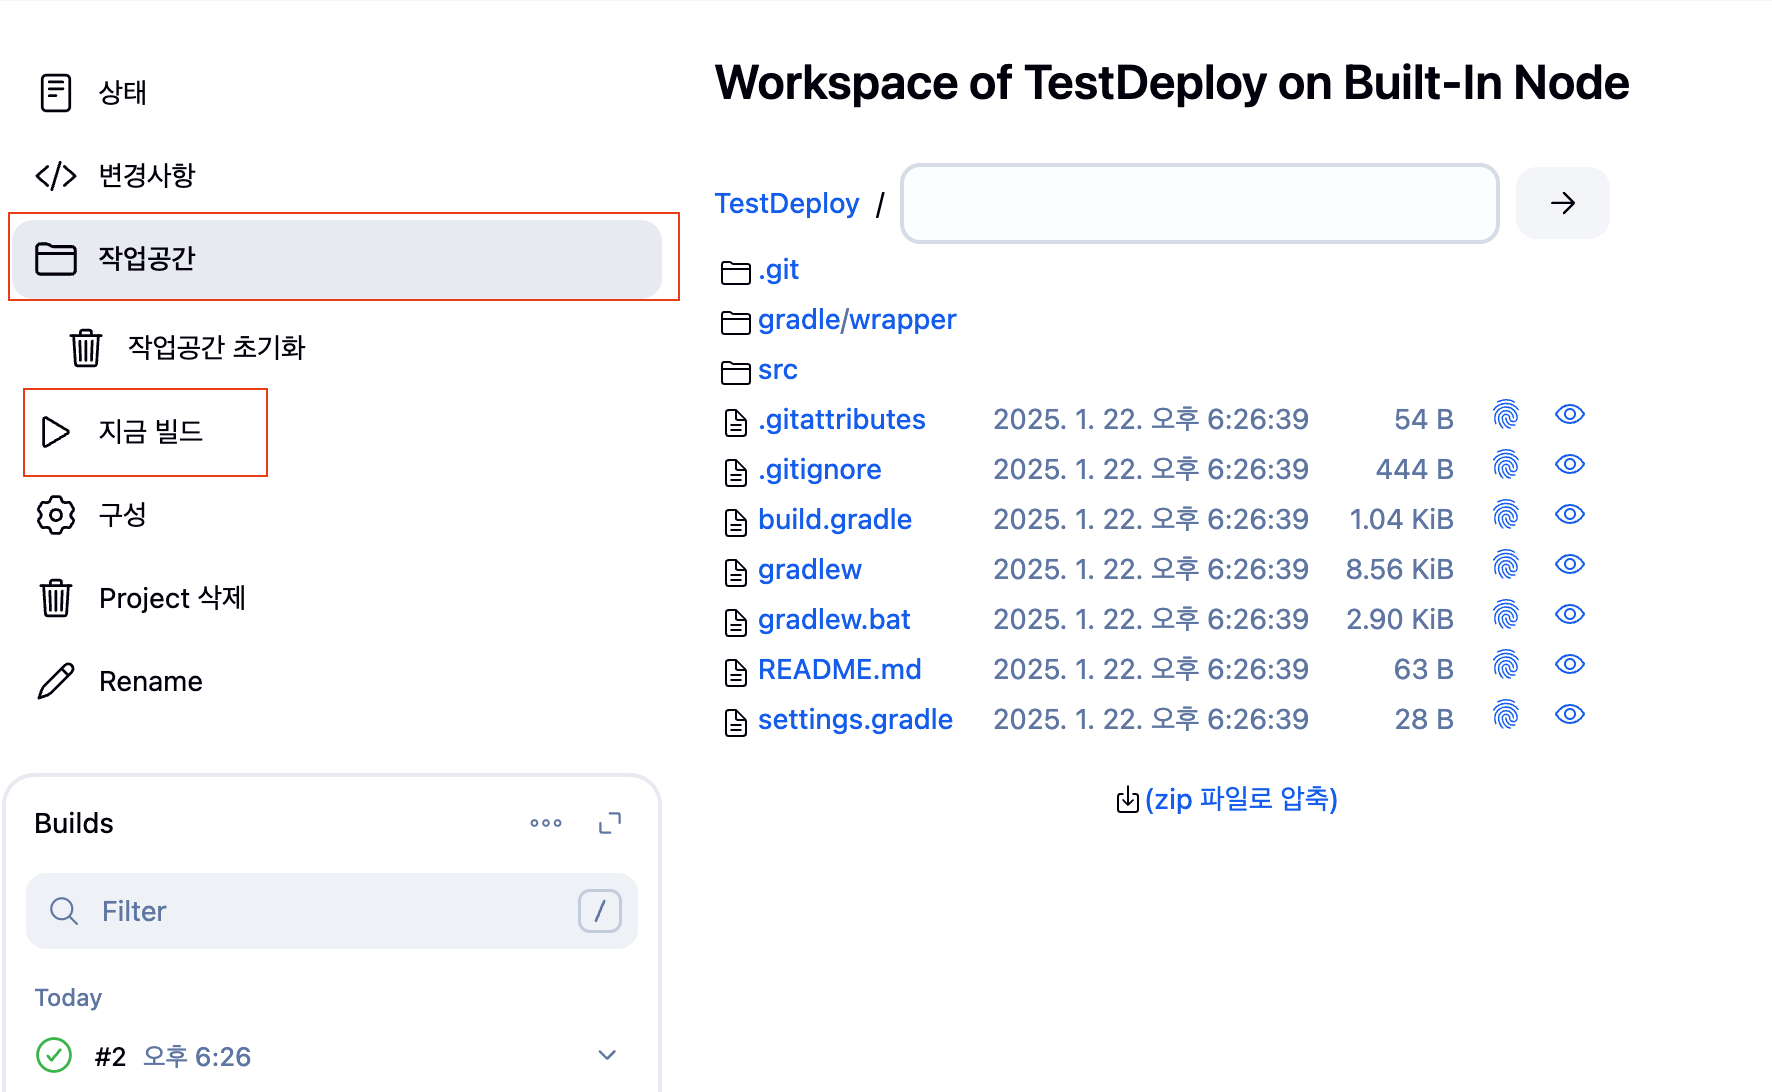1772x1092 pixels.
Task: Click the workspace path input field
Action: (x=1199, y=203)
